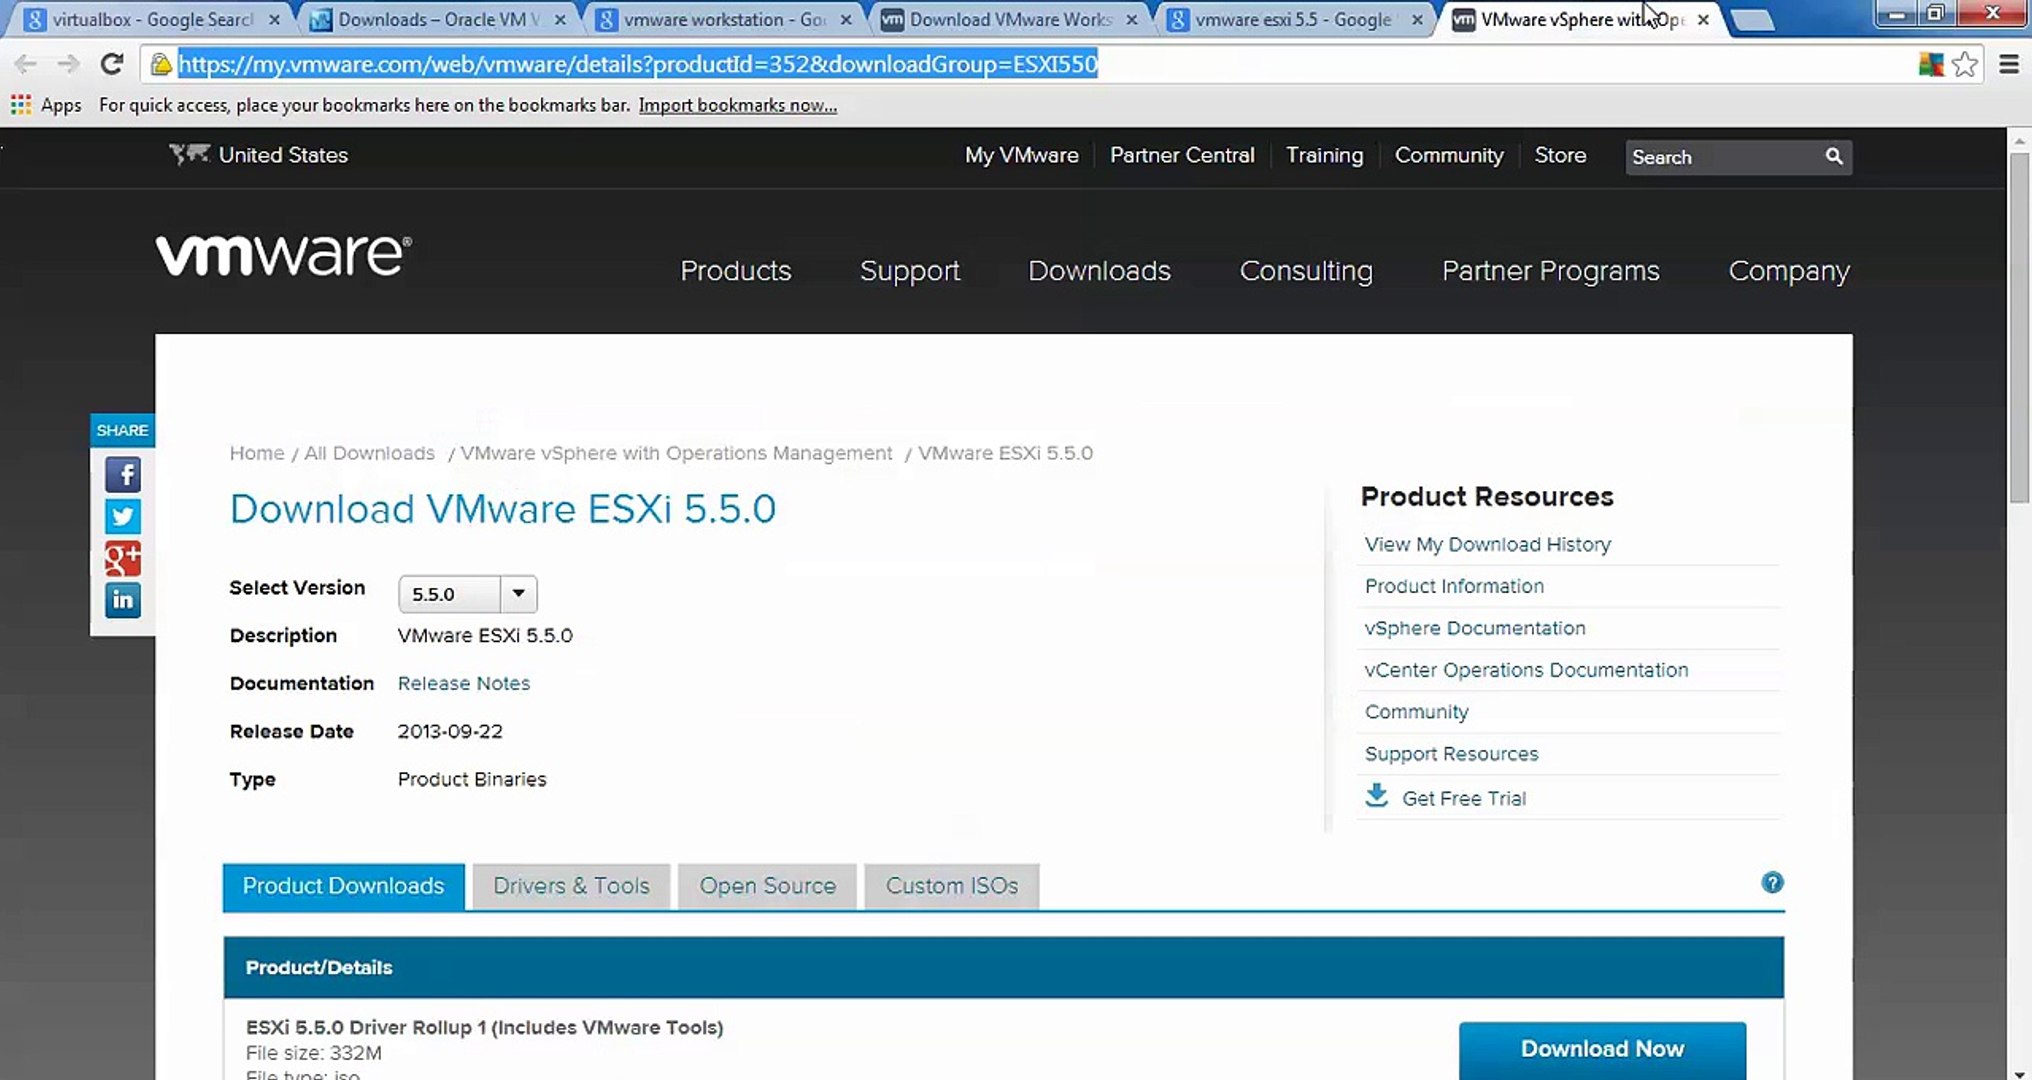
Task: View My Download History
Action: pyautogui.click(x=1487, y=544)
